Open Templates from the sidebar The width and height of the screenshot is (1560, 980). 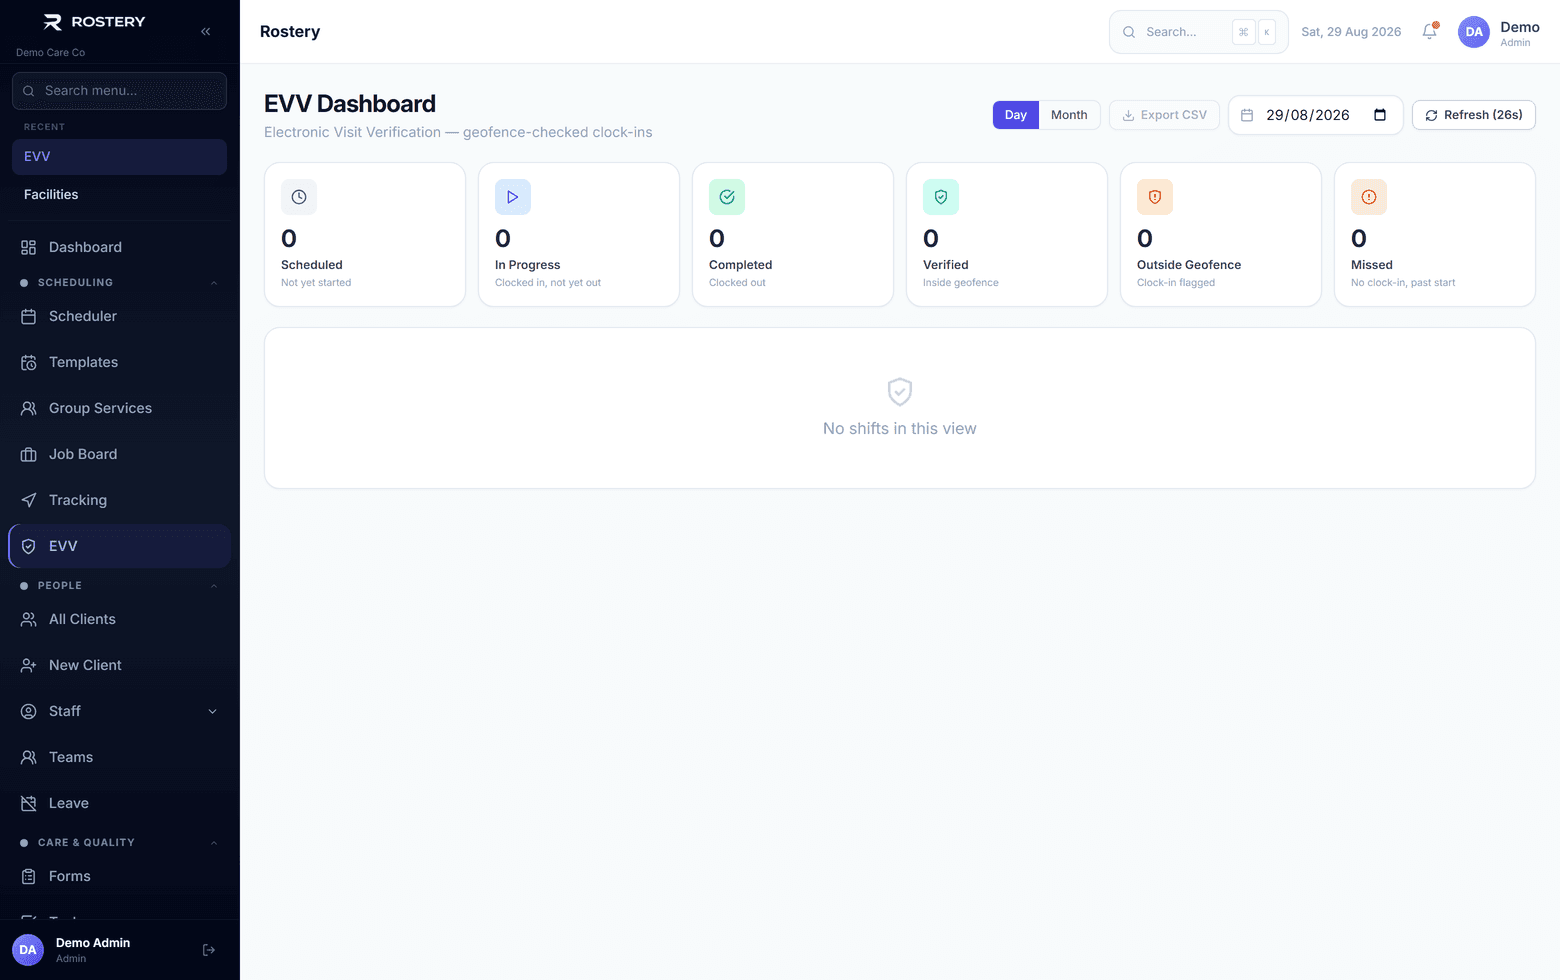pos(120,362)
